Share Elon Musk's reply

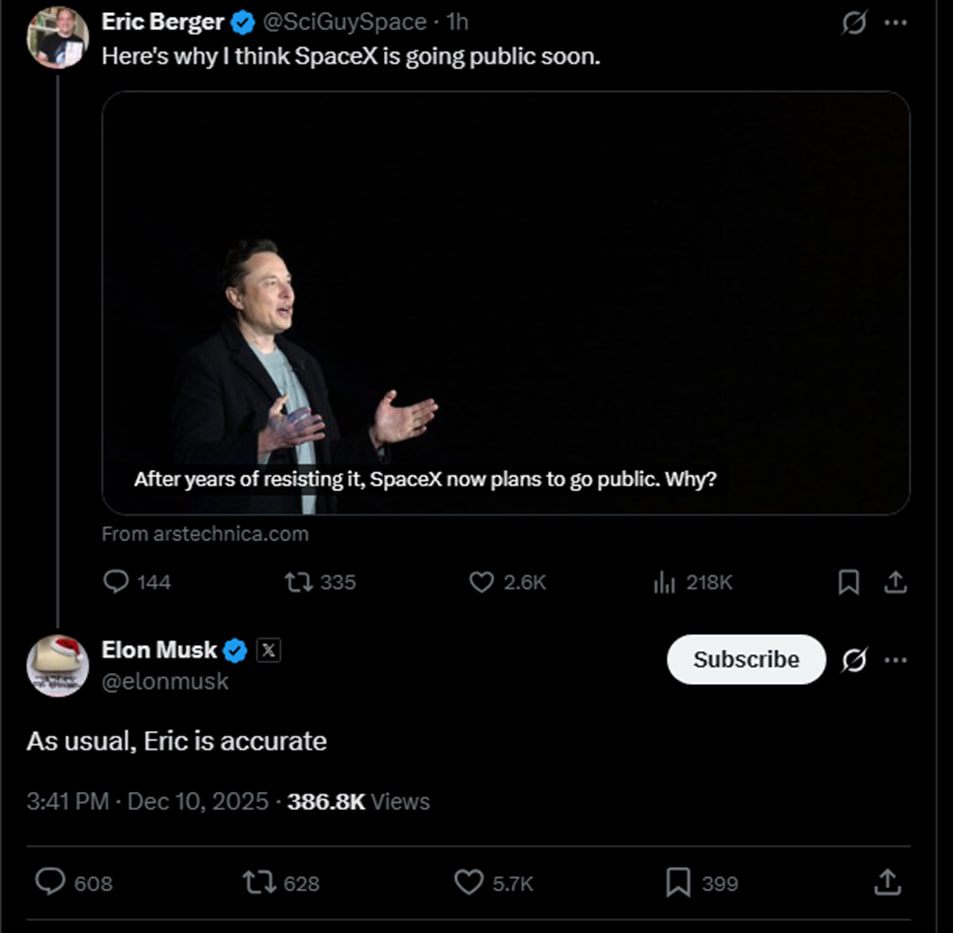(x=886, y=882)
